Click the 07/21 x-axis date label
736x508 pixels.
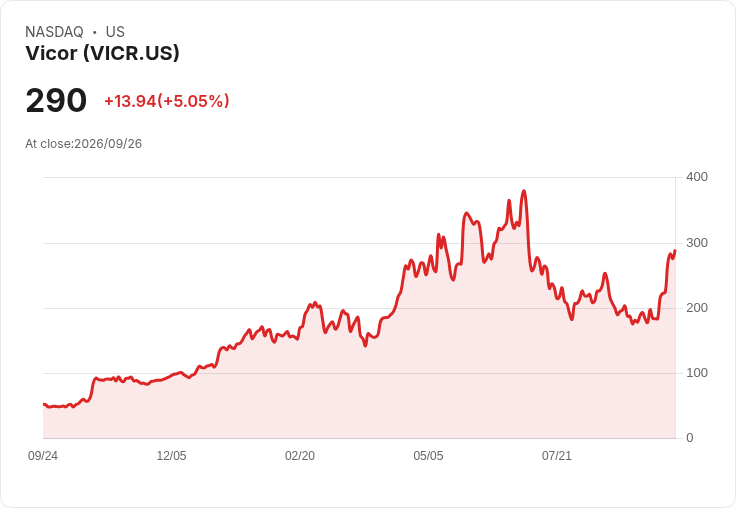(x=557, y=455)
